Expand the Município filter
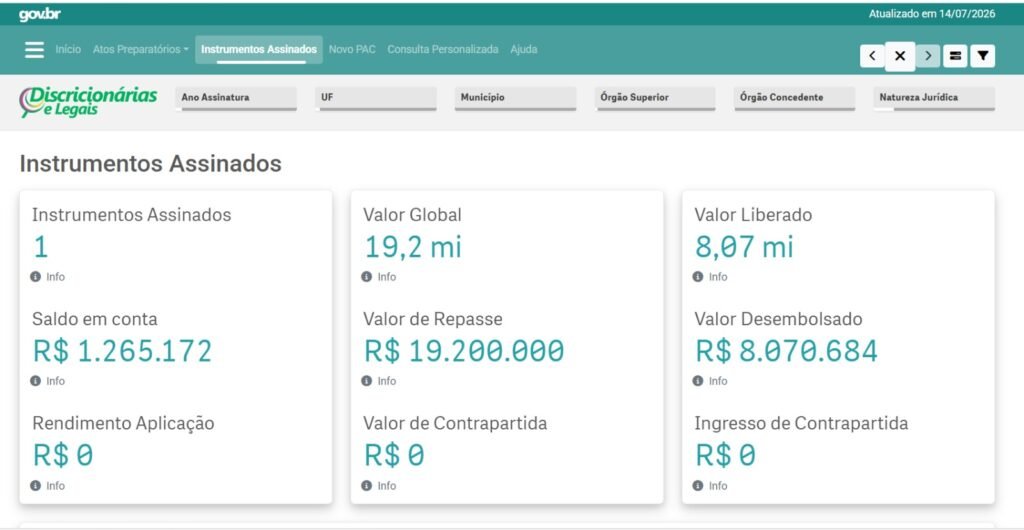Image resolution: width=1024 pixels, height=530 pixels. click(x=515, y=98)
